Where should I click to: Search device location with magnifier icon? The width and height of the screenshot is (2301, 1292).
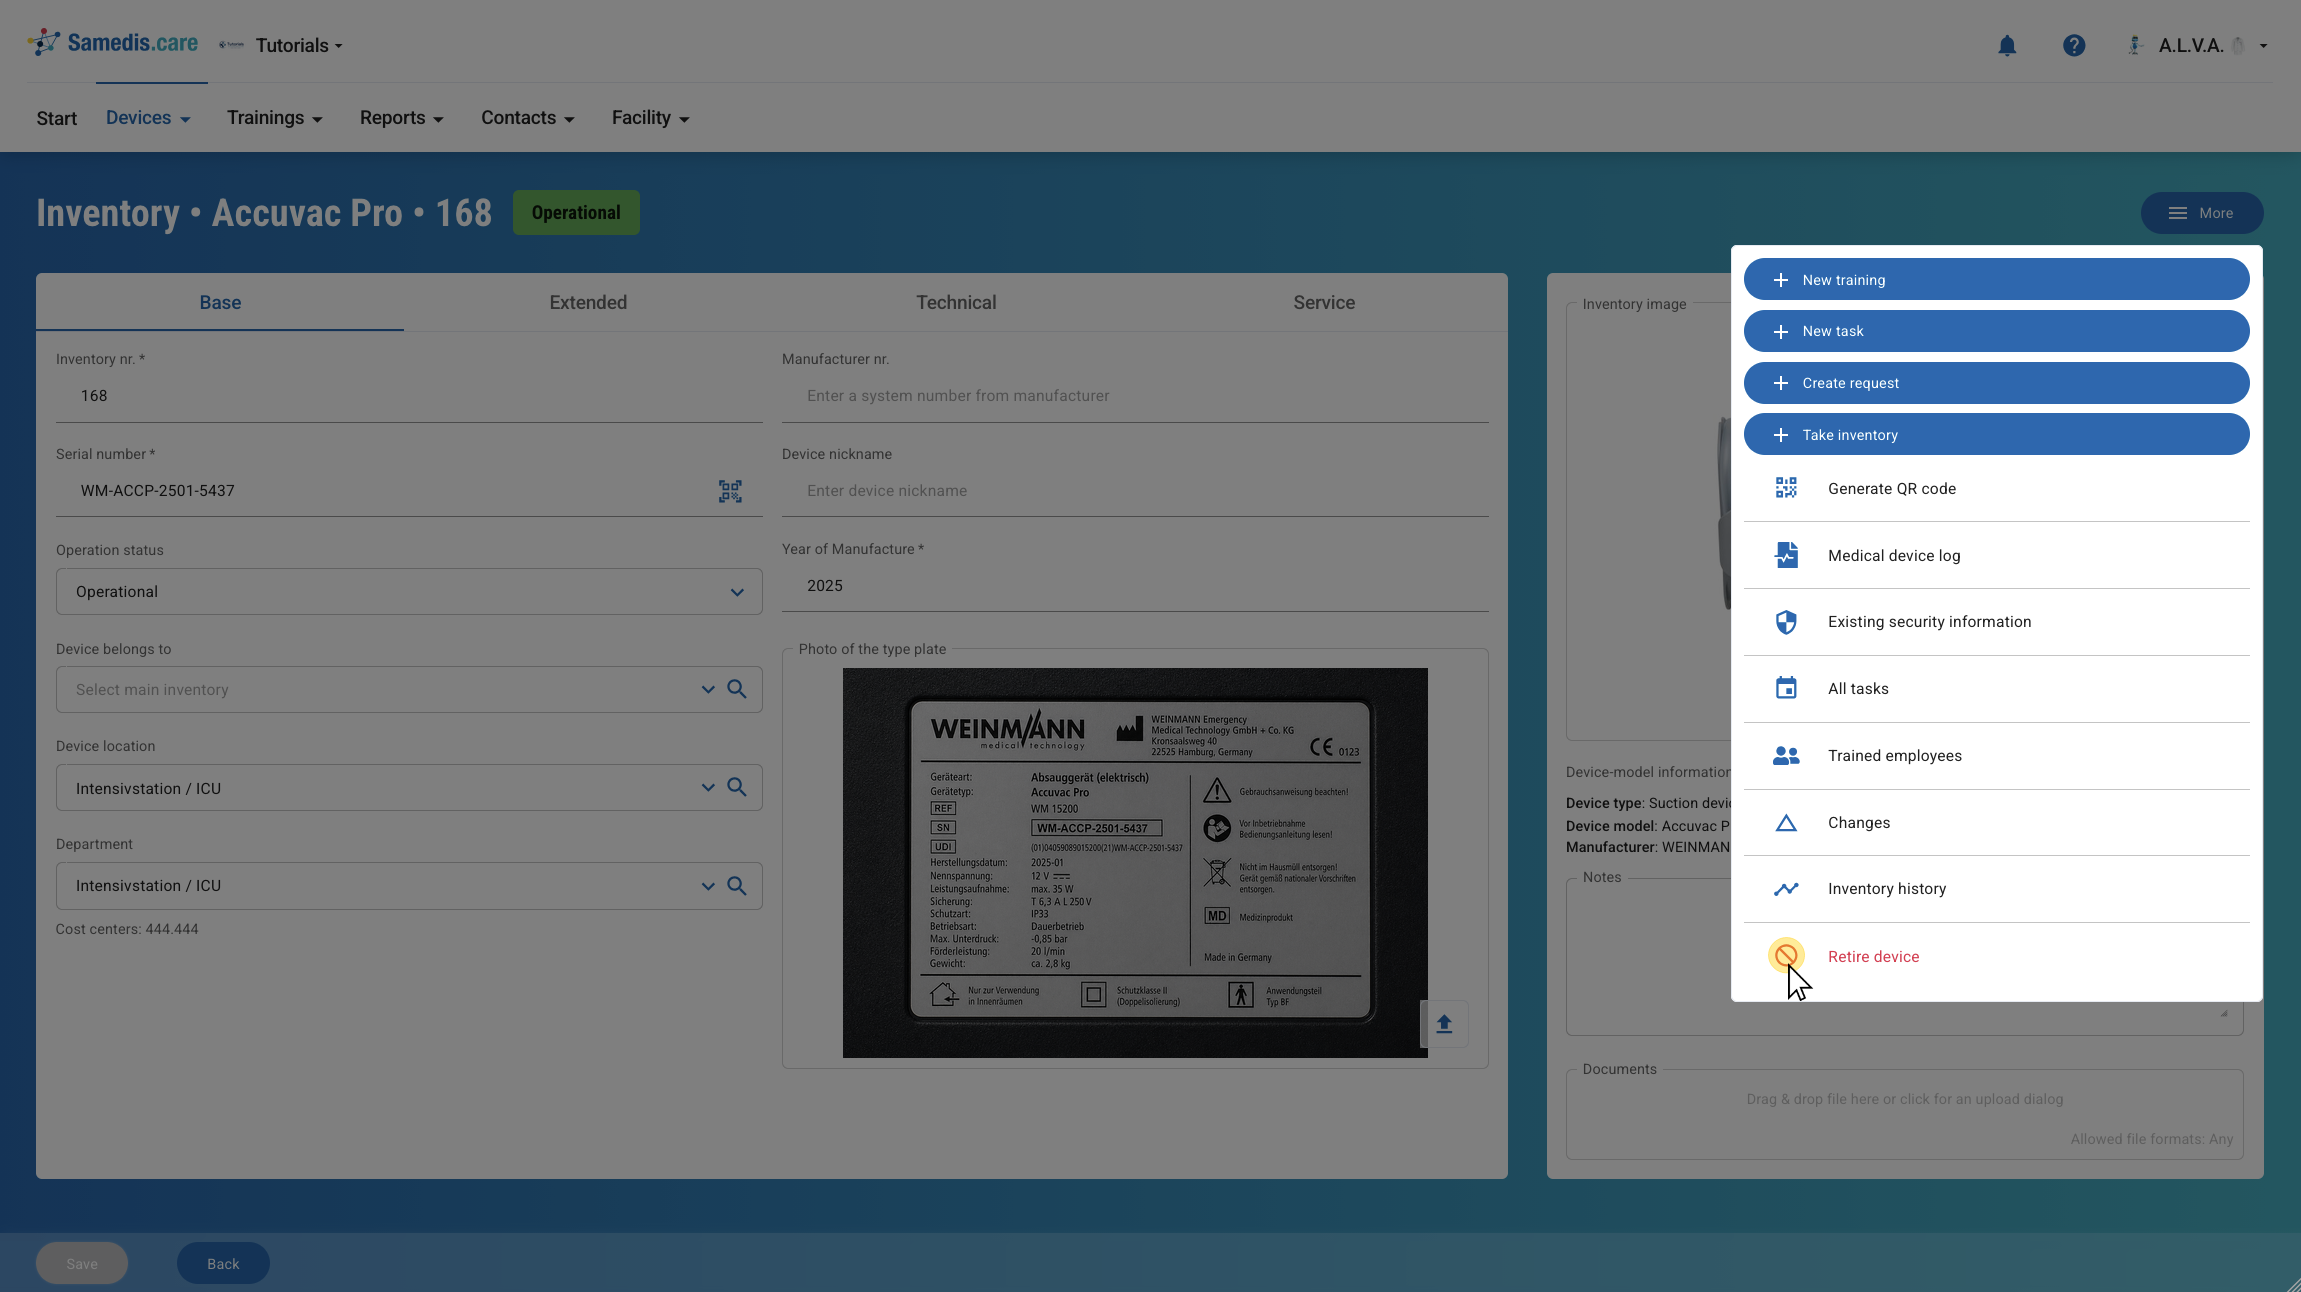tap(737, 787)
